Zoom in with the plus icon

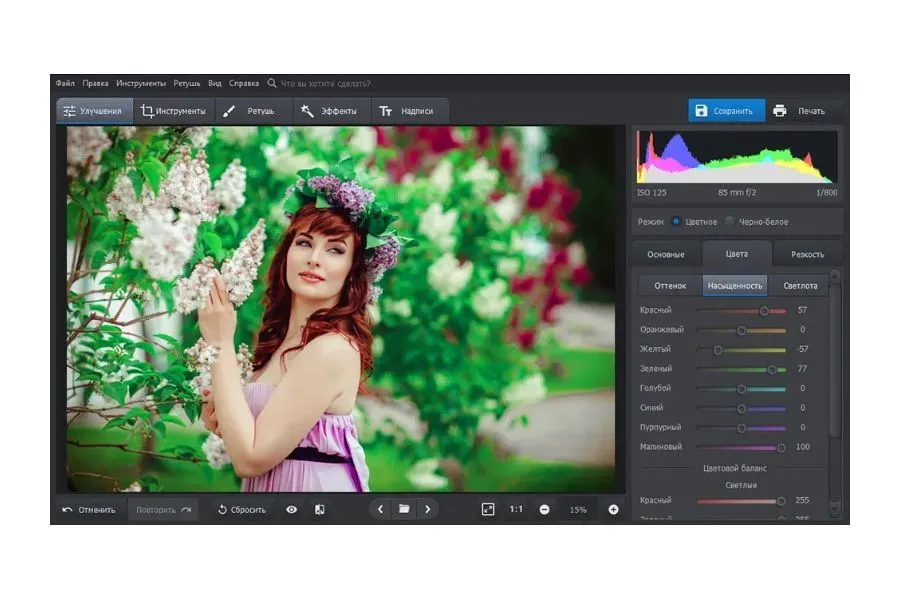613,509
